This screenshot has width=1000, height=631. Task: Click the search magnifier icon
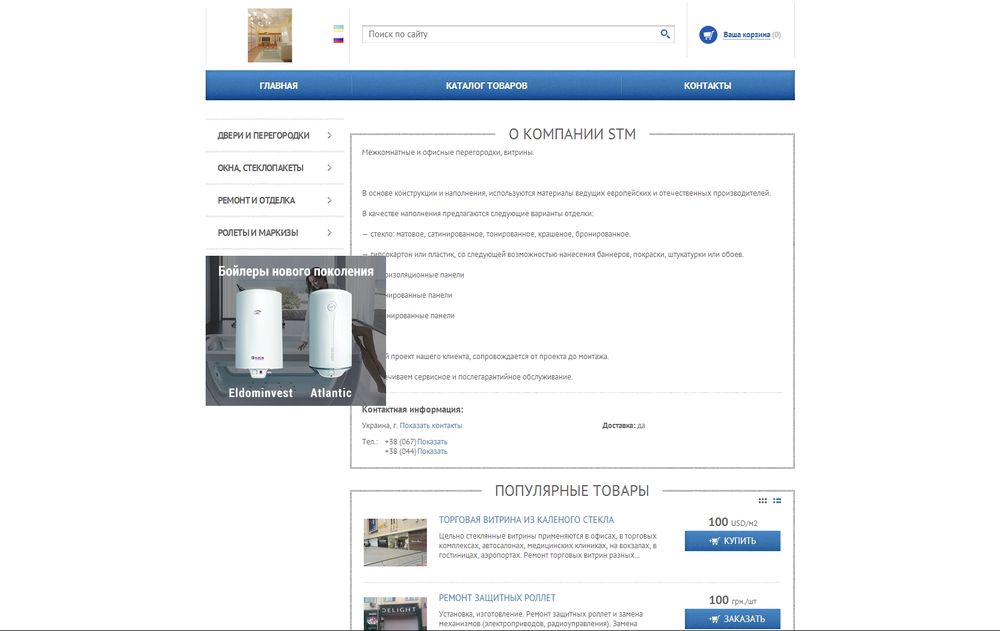click(x=665, y=34)
